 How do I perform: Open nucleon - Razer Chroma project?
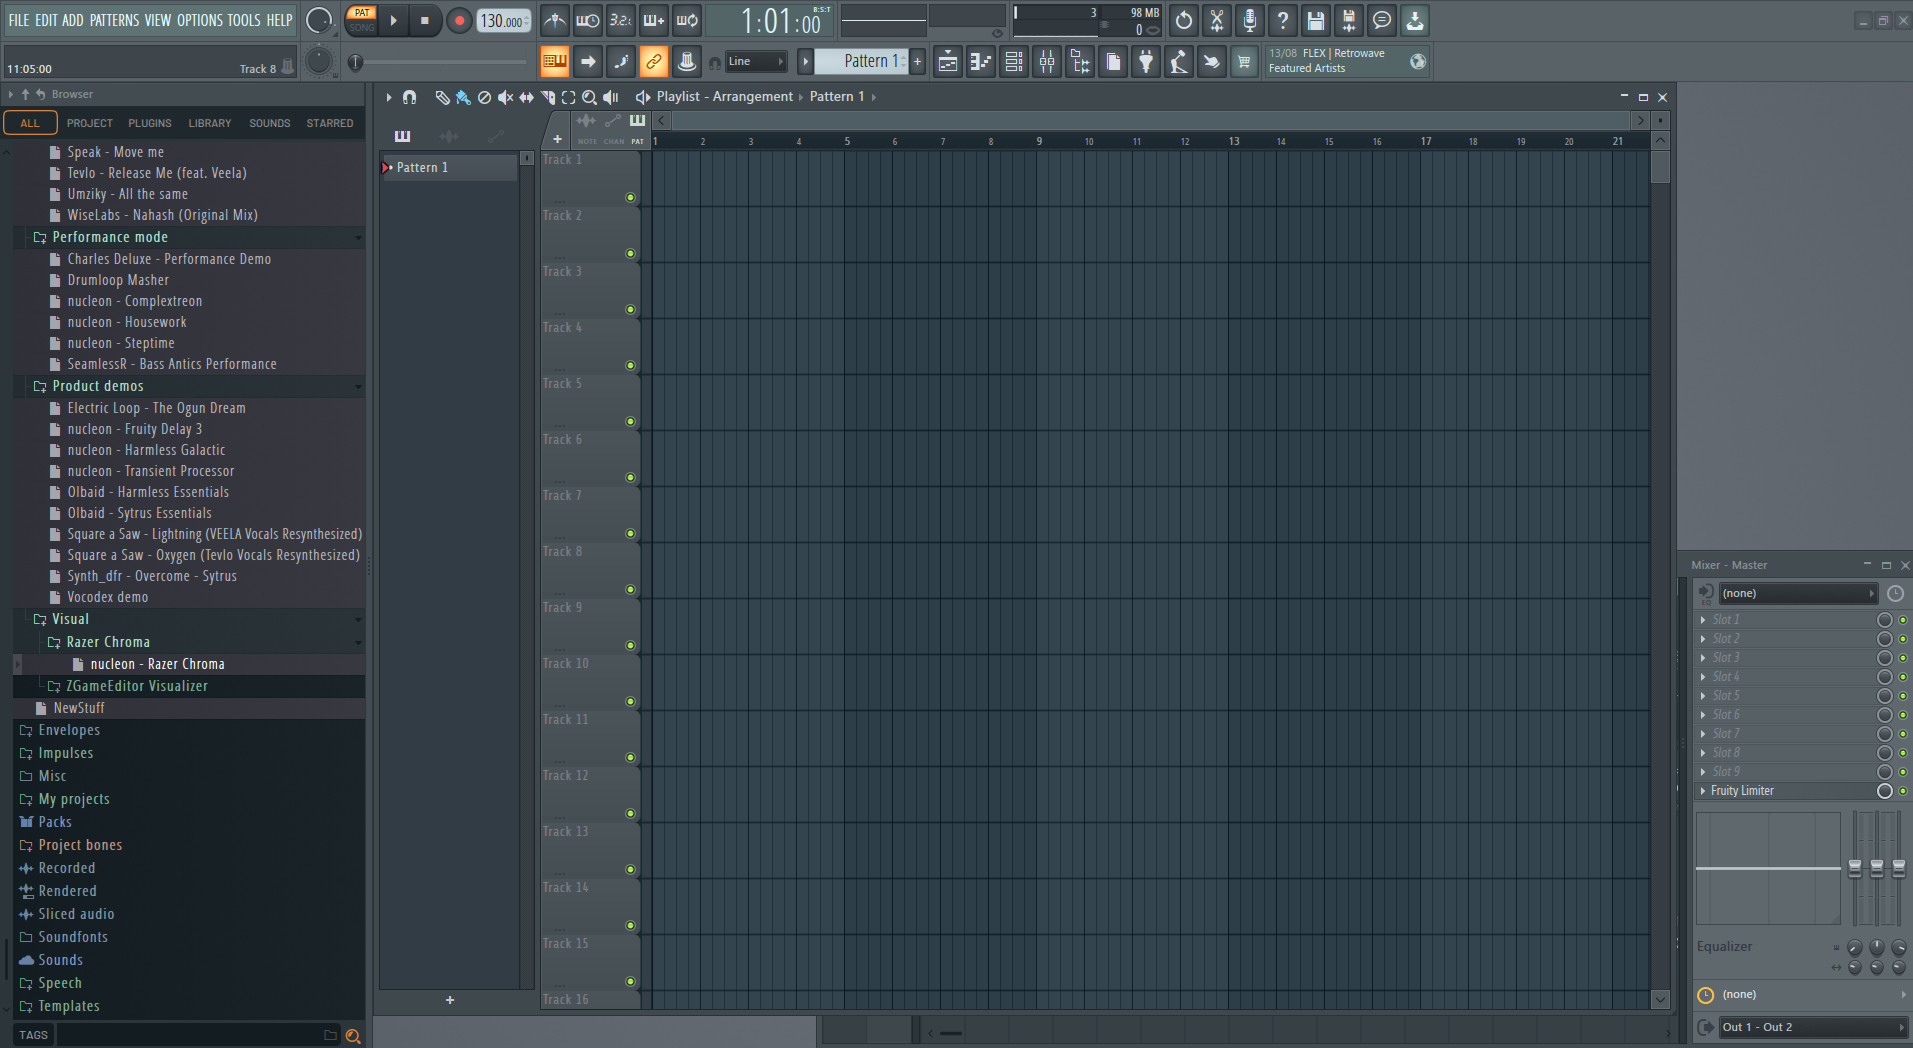pyautogui.click(x=157, y=665)
